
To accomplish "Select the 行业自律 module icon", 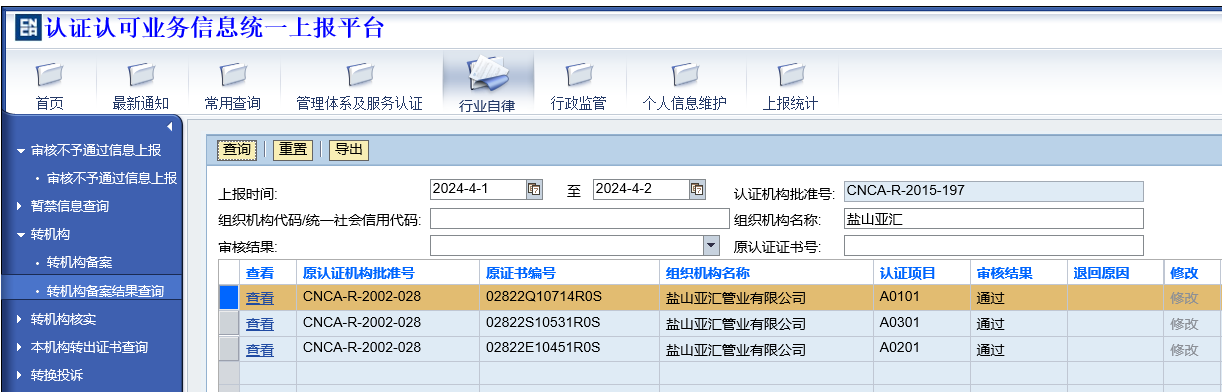I will tap(488, 75).
